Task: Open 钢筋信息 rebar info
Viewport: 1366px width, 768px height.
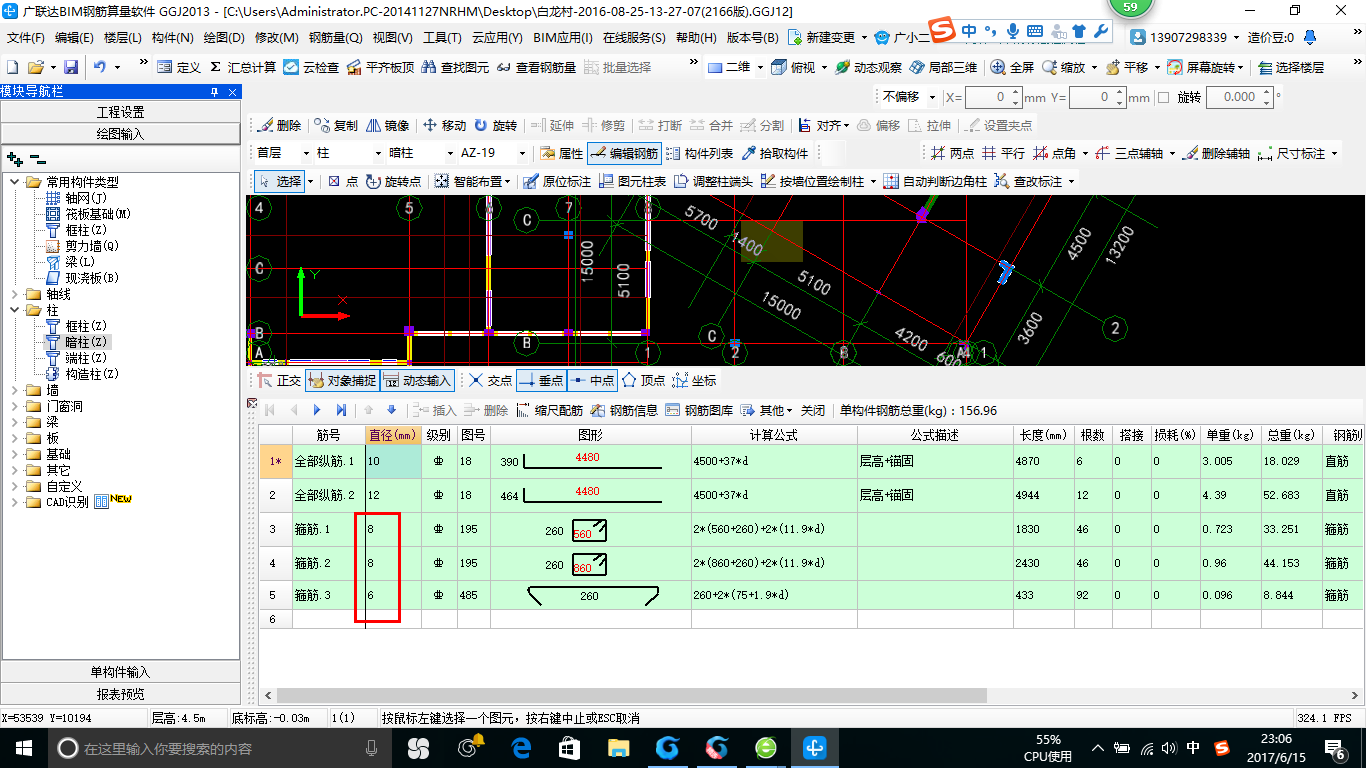Action: pos(624,410)
